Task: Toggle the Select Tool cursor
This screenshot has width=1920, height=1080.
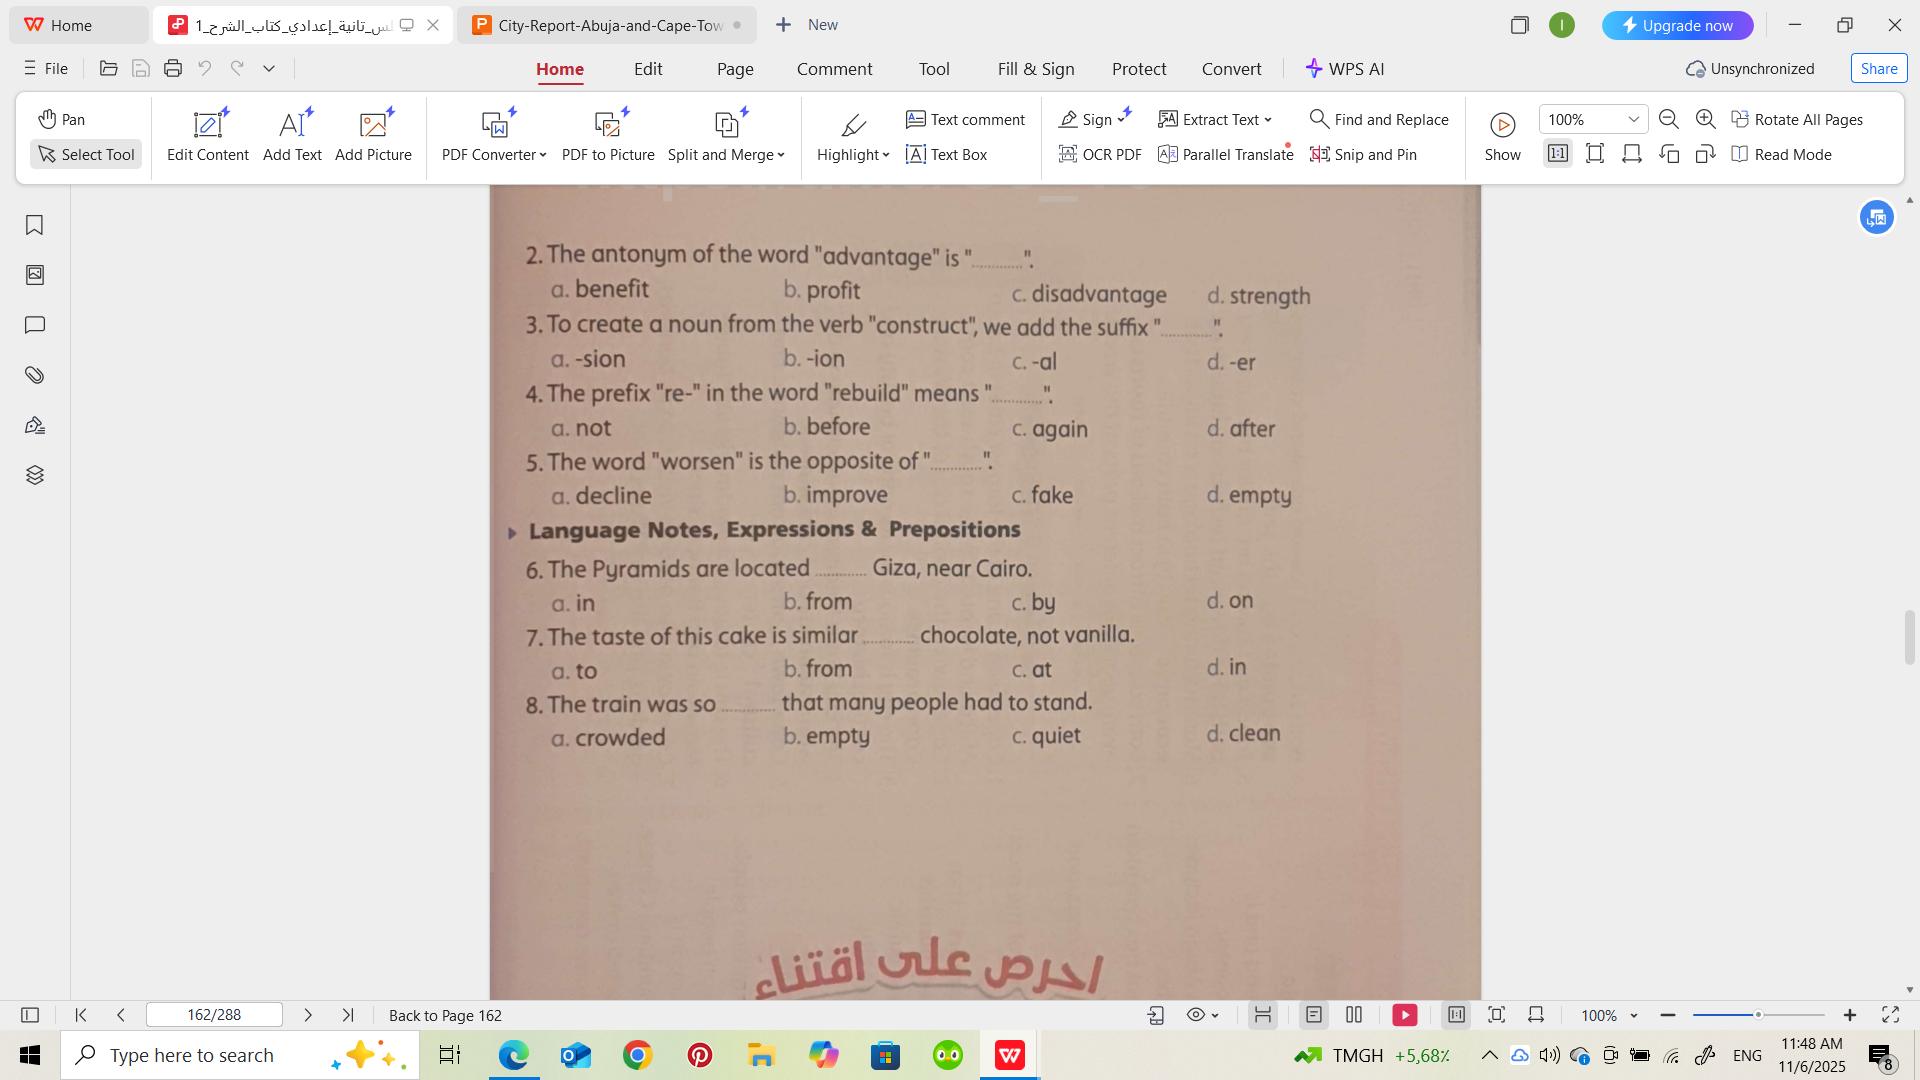Action: click(x=86, y=154)
